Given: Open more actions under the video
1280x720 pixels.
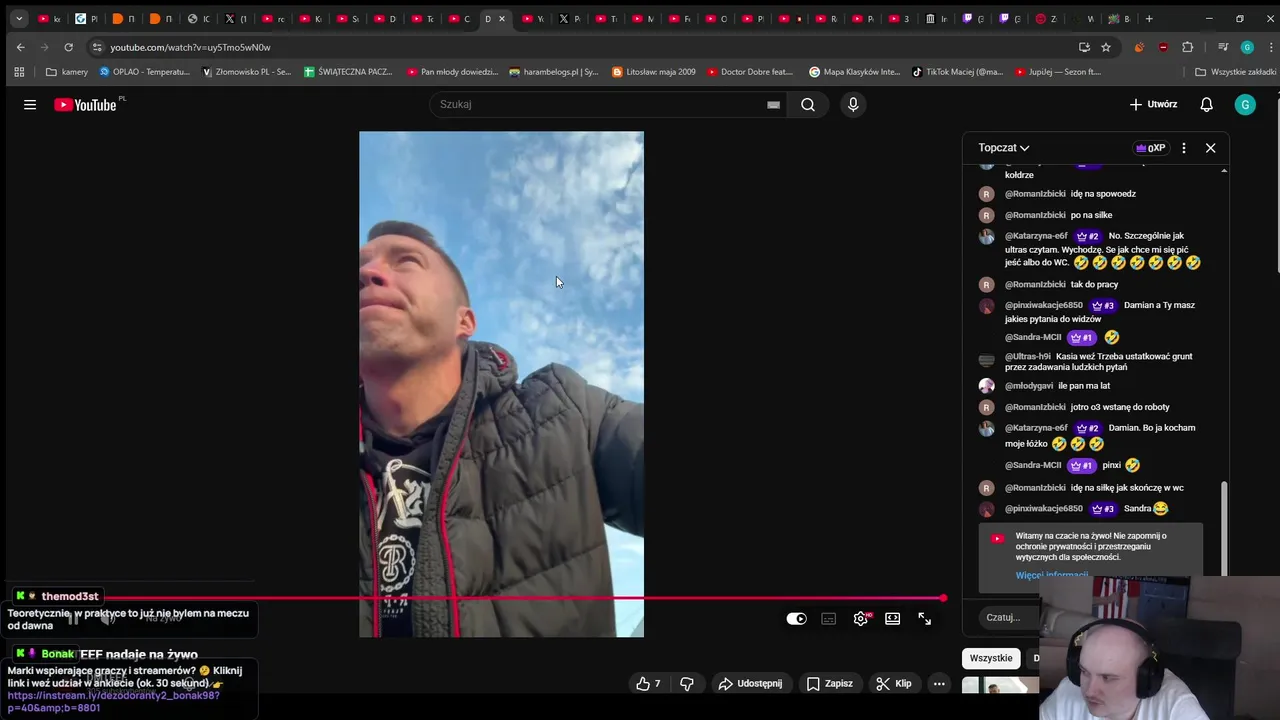Looking at the screenshot, I should (x=939, y=684).
